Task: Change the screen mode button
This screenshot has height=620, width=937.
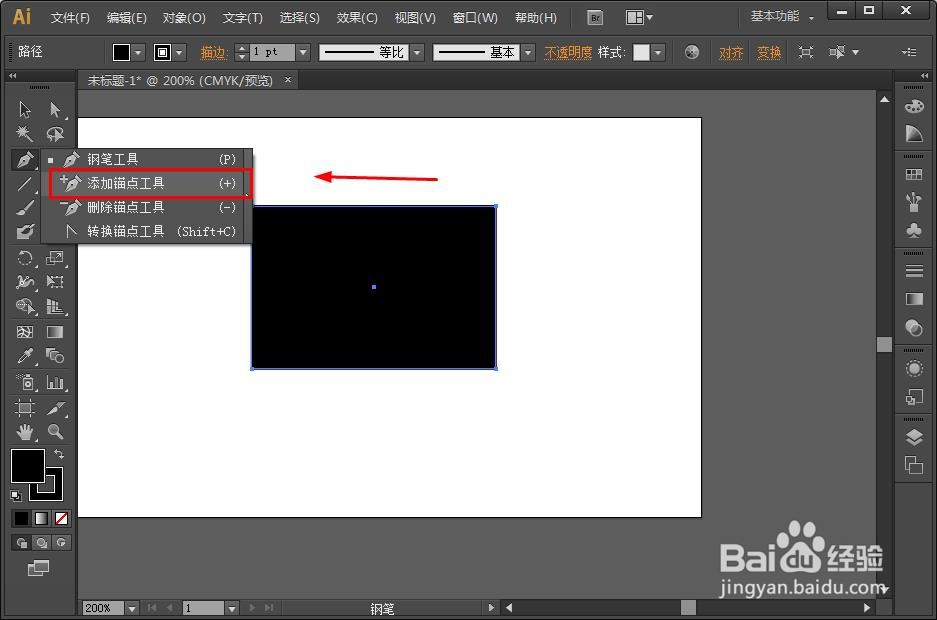Action: (x=38, y=568)
